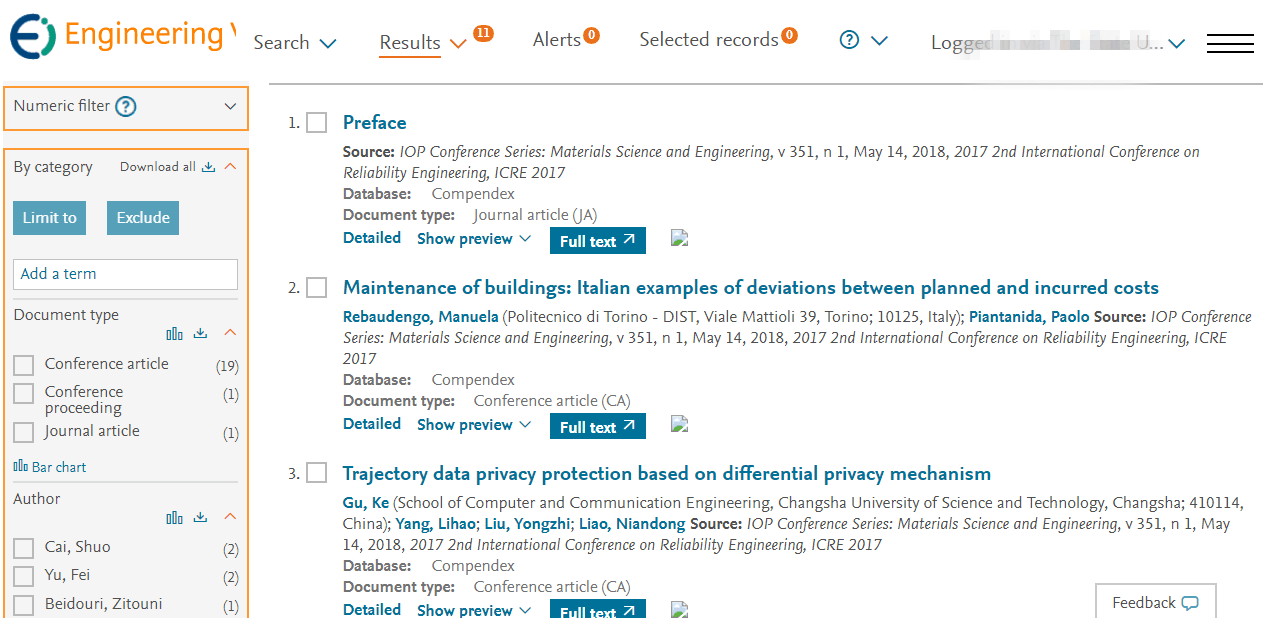Open the Alerts tab

[557, 40]
